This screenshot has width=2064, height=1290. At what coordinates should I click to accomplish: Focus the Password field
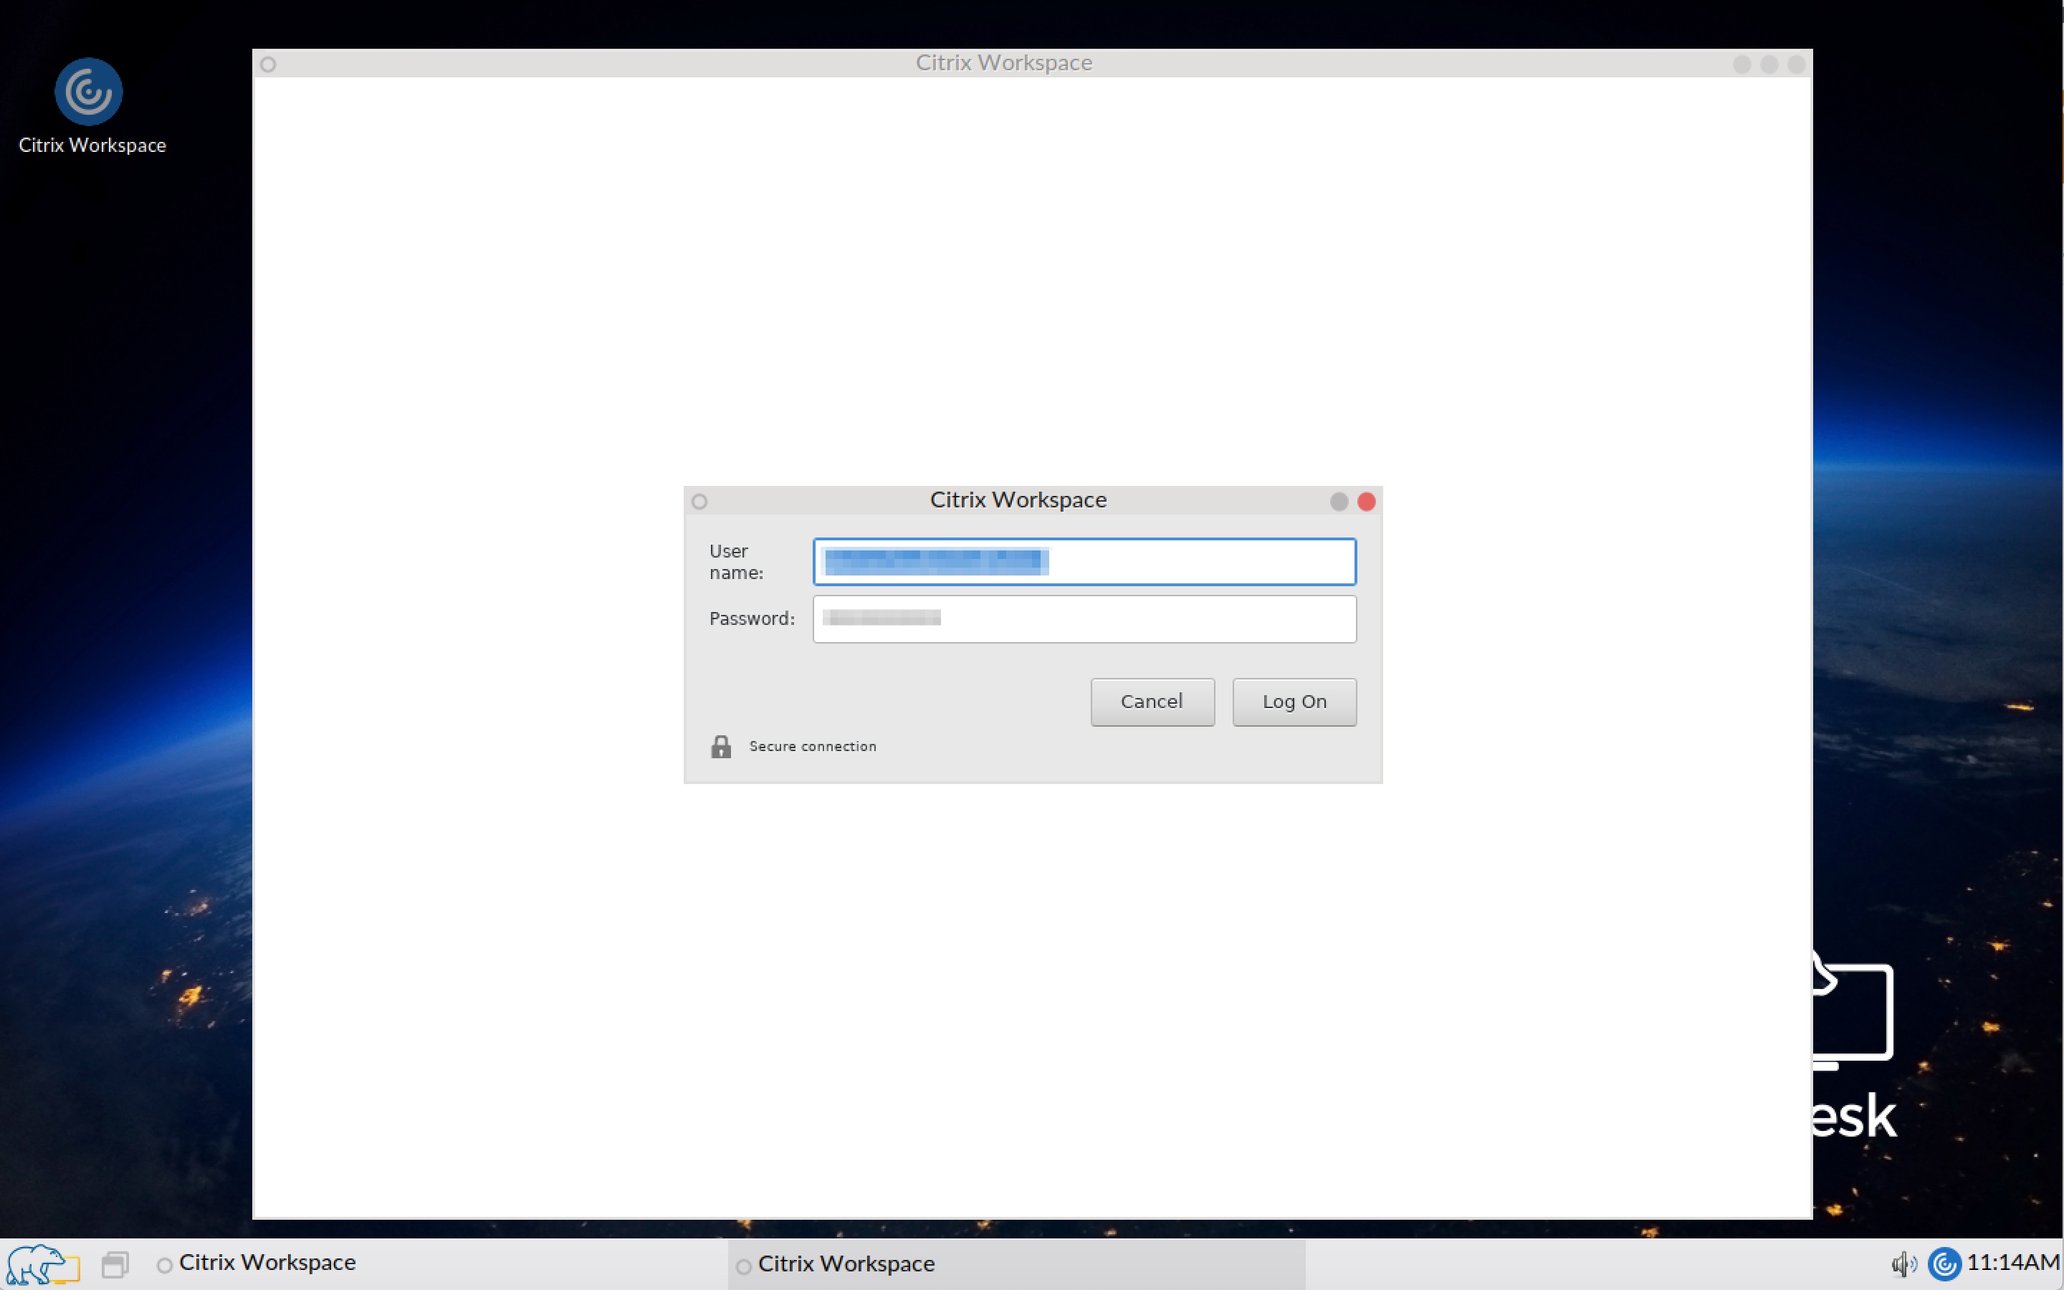1083,619
